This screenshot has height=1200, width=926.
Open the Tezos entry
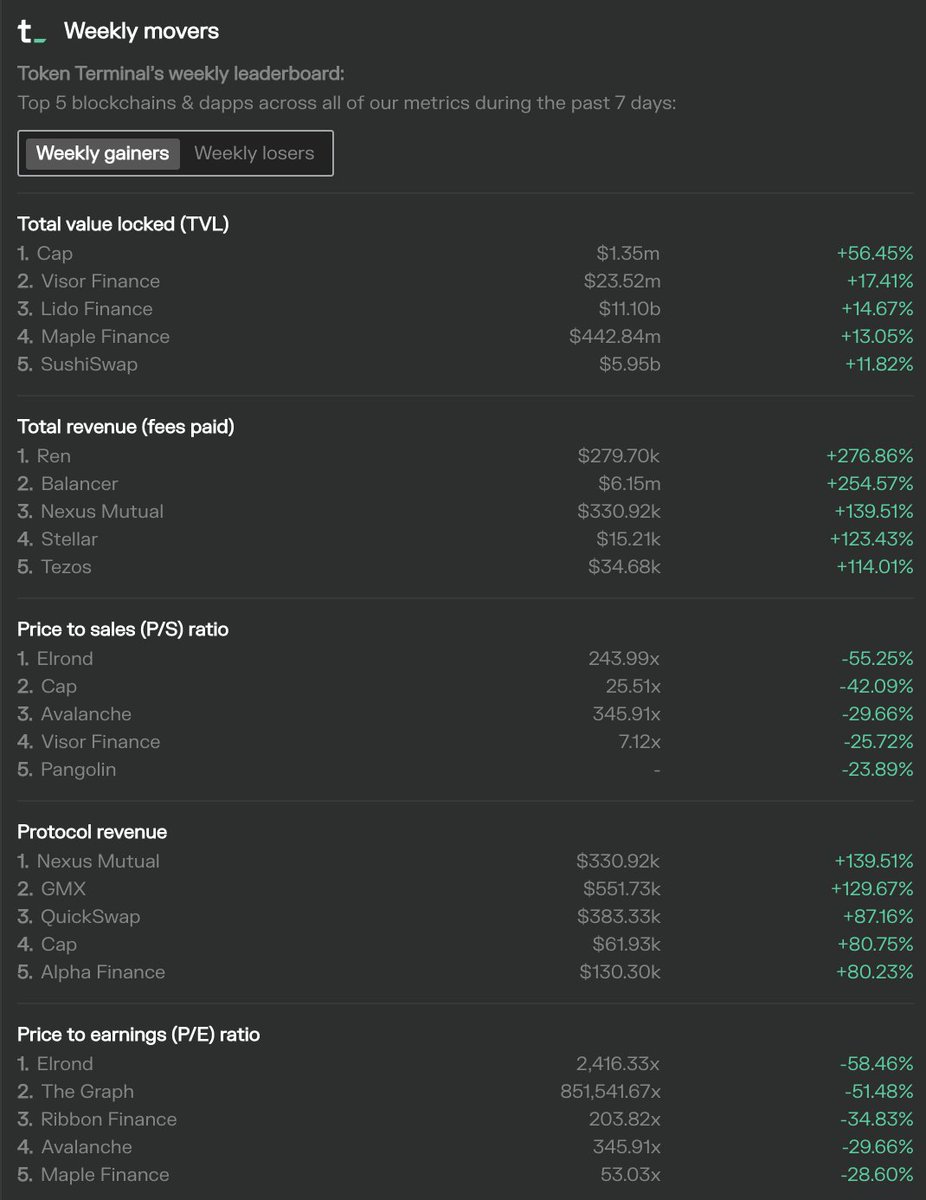tap(66, 567)
